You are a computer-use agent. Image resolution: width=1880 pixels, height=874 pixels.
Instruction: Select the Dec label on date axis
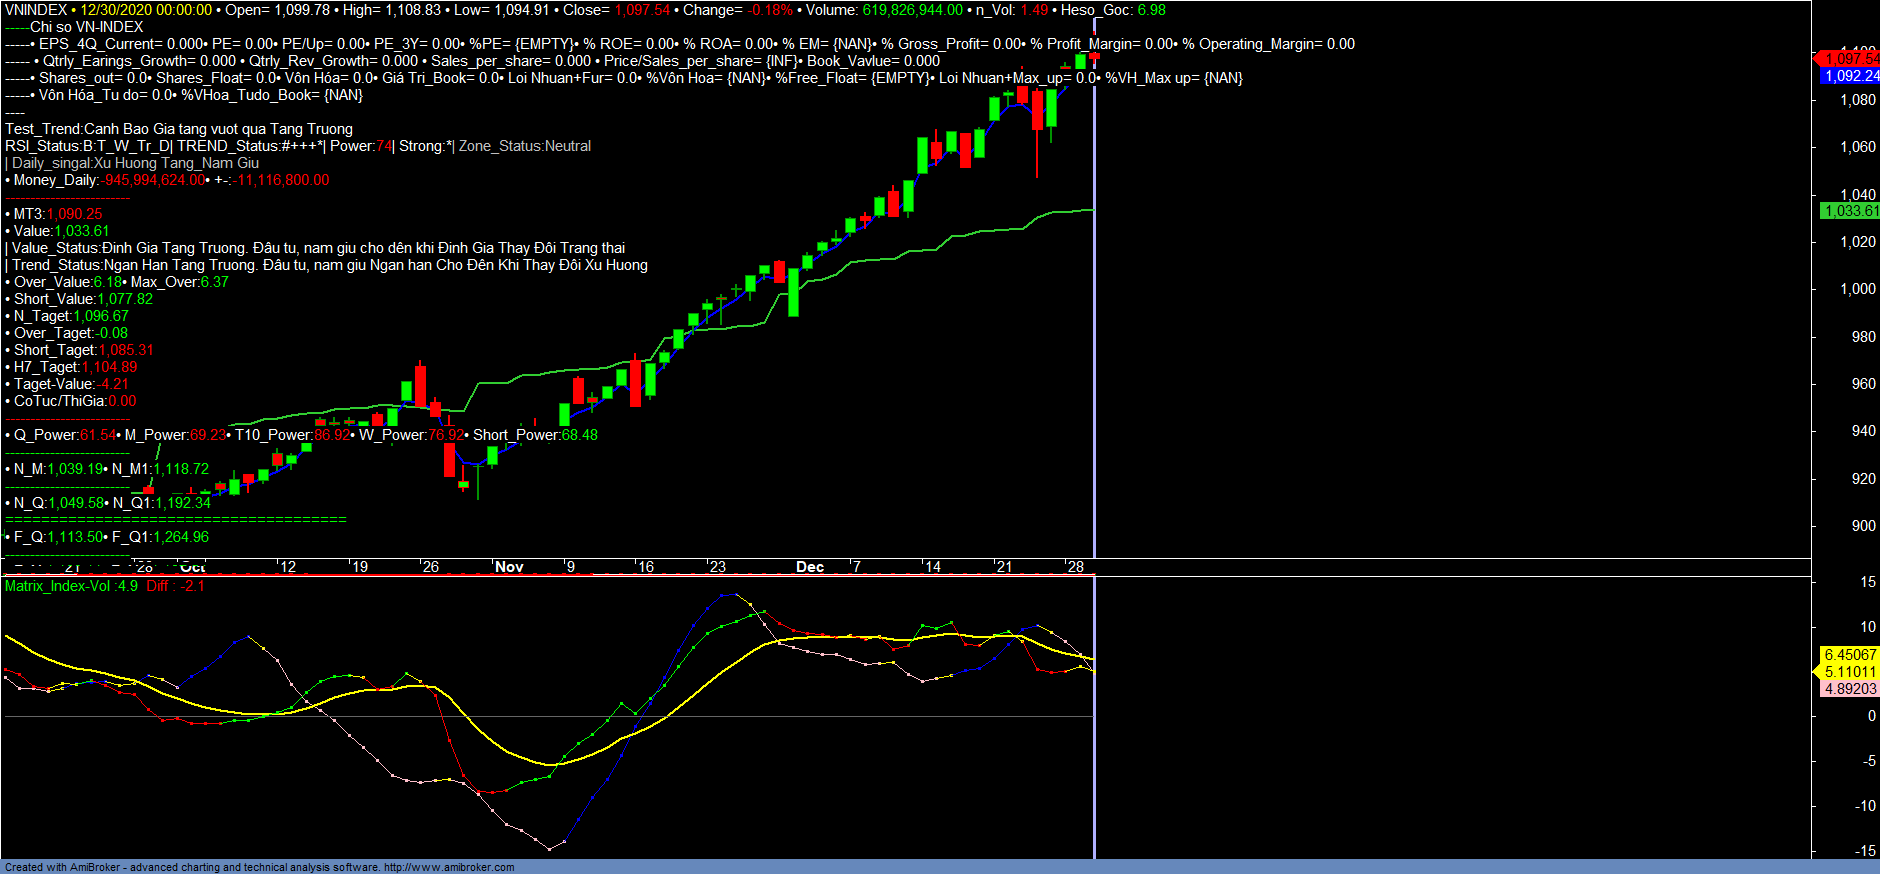coord(810,567)
